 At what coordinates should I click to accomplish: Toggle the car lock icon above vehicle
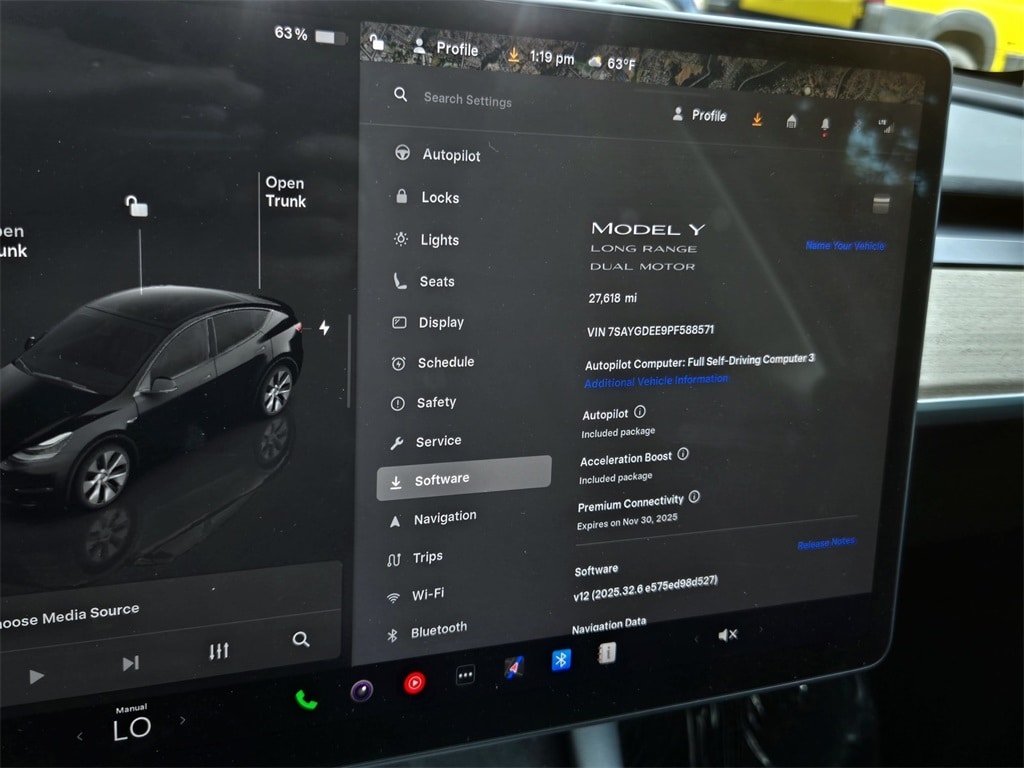click(x=136, y=206)
